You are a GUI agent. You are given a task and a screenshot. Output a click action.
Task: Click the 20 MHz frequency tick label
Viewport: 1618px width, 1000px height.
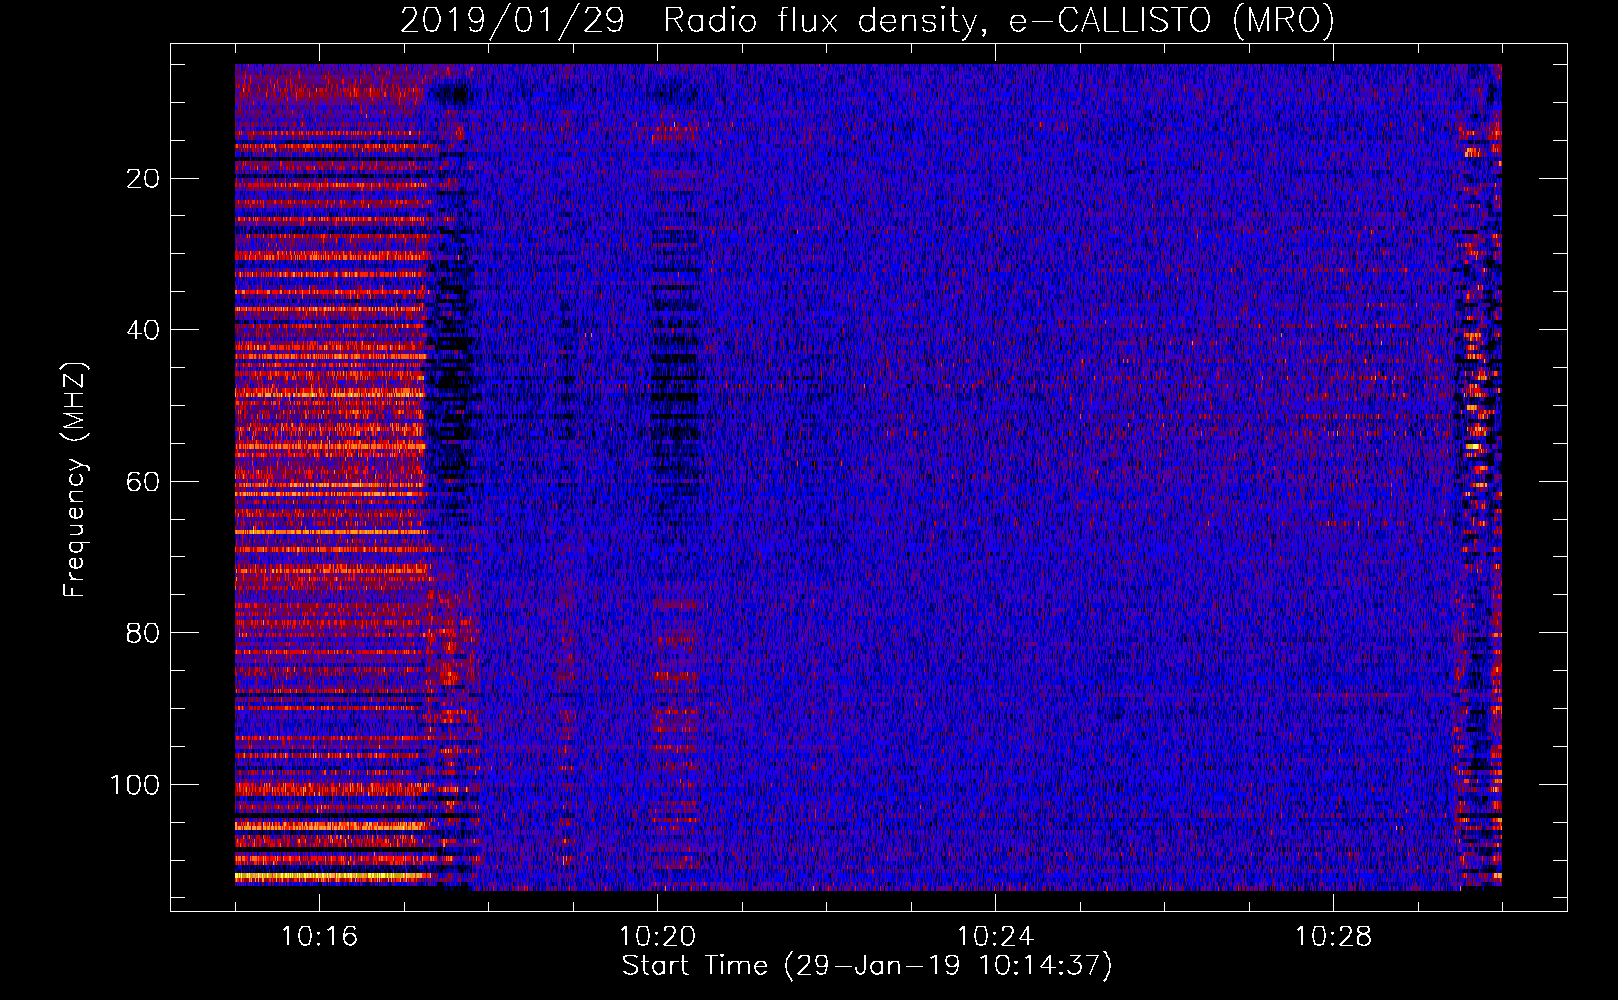(x=143, y=179)
